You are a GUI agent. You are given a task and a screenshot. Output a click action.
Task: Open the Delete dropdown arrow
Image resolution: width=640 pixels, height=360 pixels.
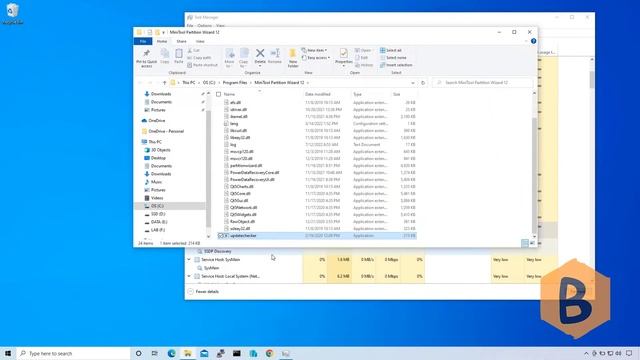(260, 66)
